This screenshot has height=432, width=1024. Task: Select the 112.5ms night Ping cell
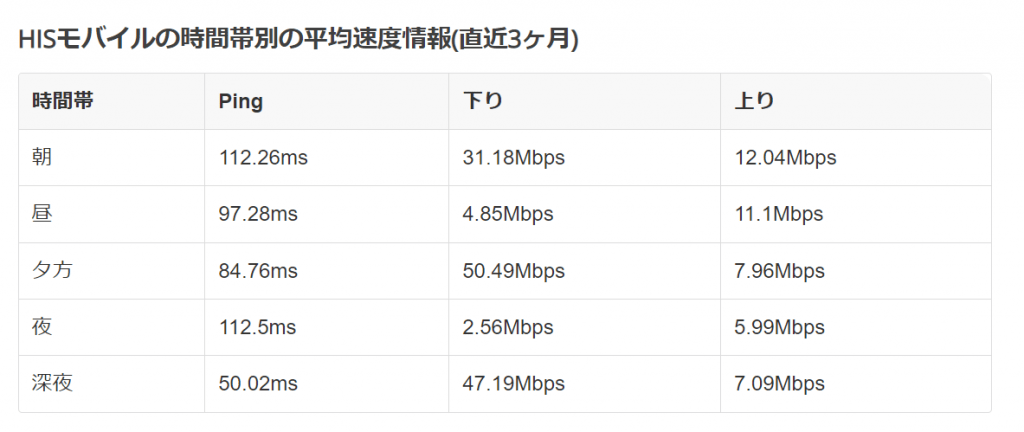[x=258, y=327]
